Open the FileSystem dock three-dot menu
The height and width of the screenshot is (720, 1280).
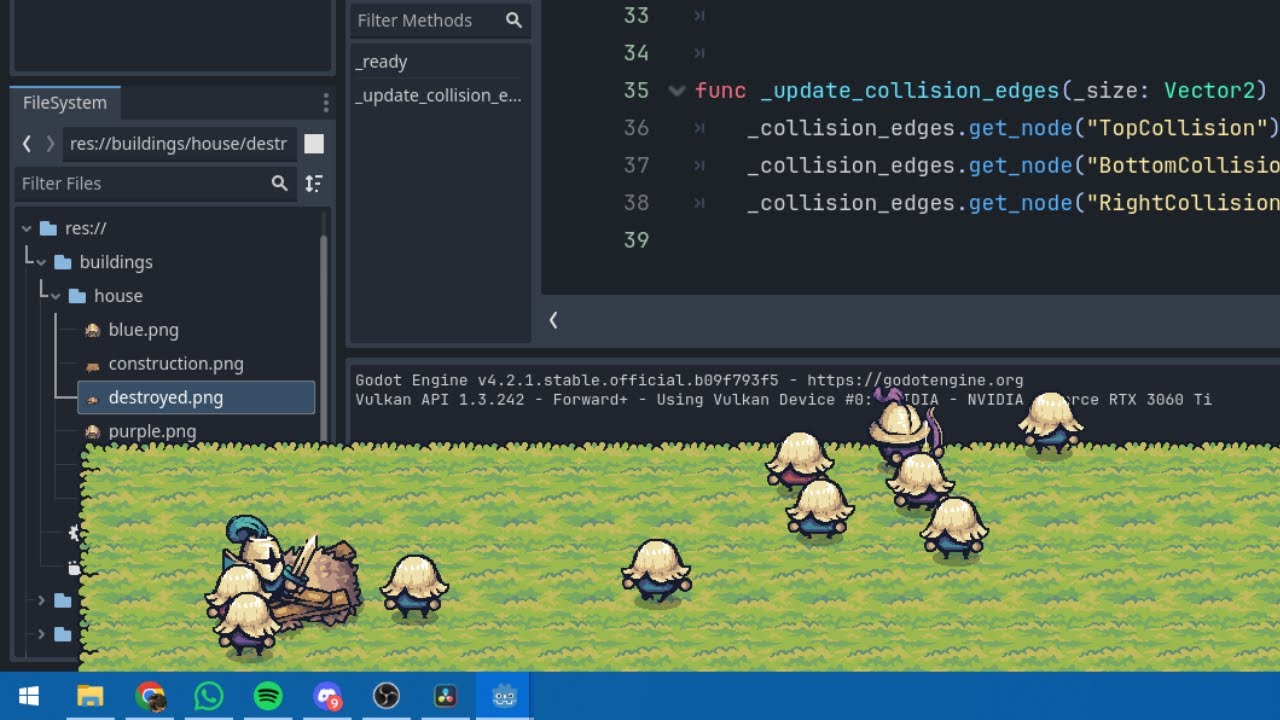pyautogui.click(x=325, y=103)
